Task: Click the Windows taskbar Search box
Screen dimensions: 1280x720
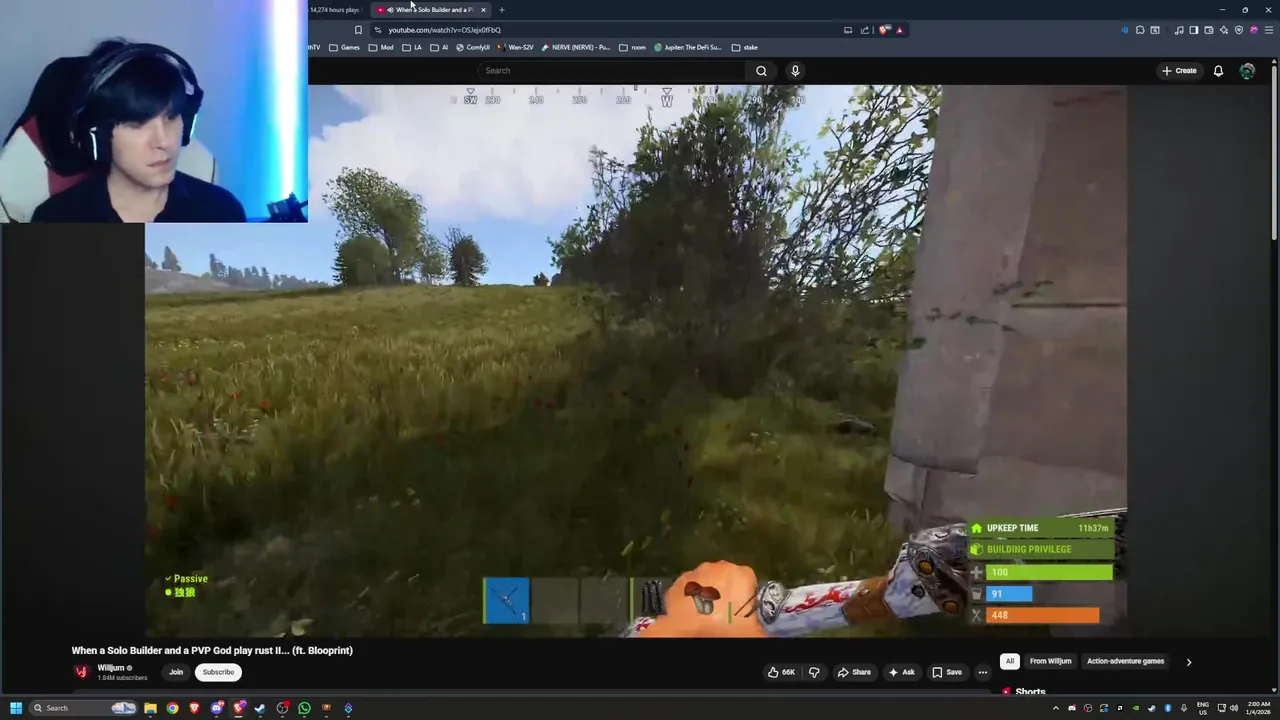Action: click(x=84, y=708)
